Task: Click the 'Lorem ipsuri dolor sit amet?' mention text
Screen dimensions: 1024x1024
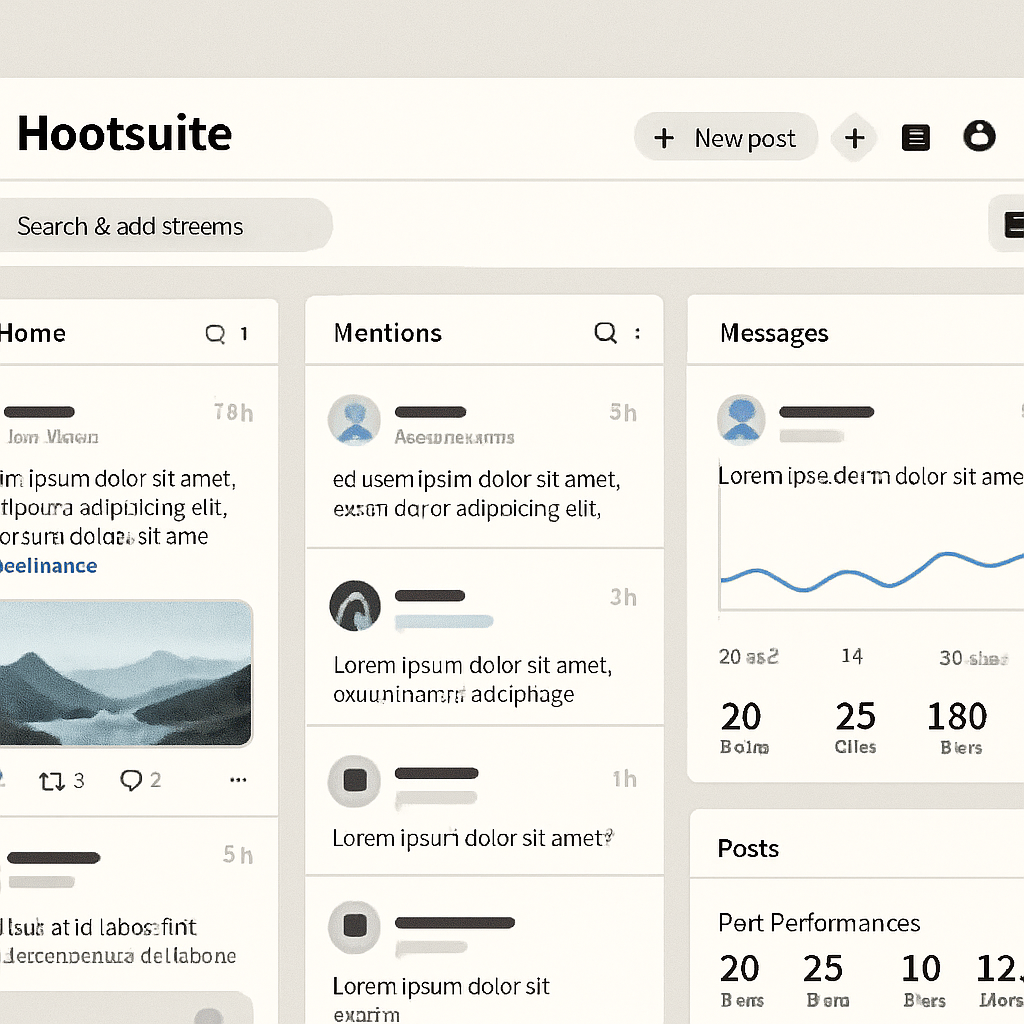Action: (473, 838)
